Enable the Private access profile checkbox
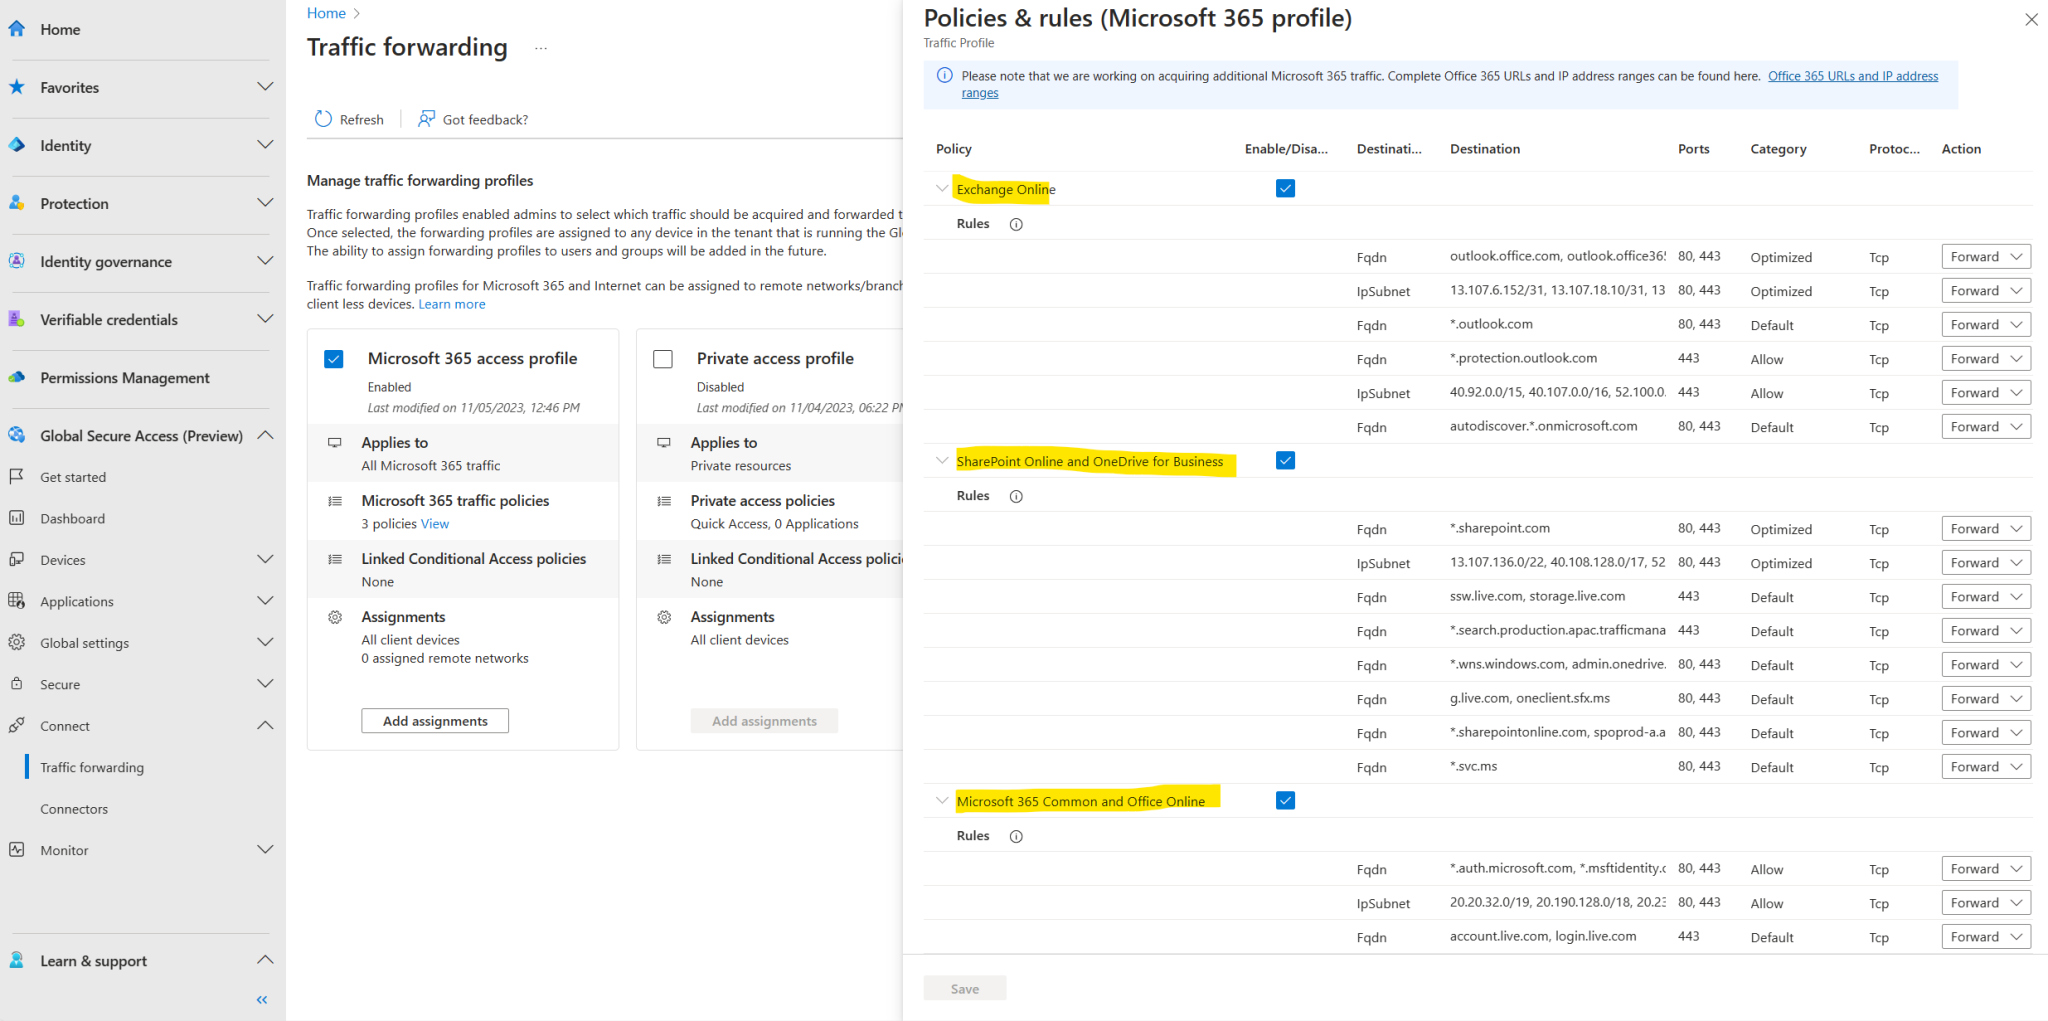Screen dimensions: 2048x1021 (663, 358)
